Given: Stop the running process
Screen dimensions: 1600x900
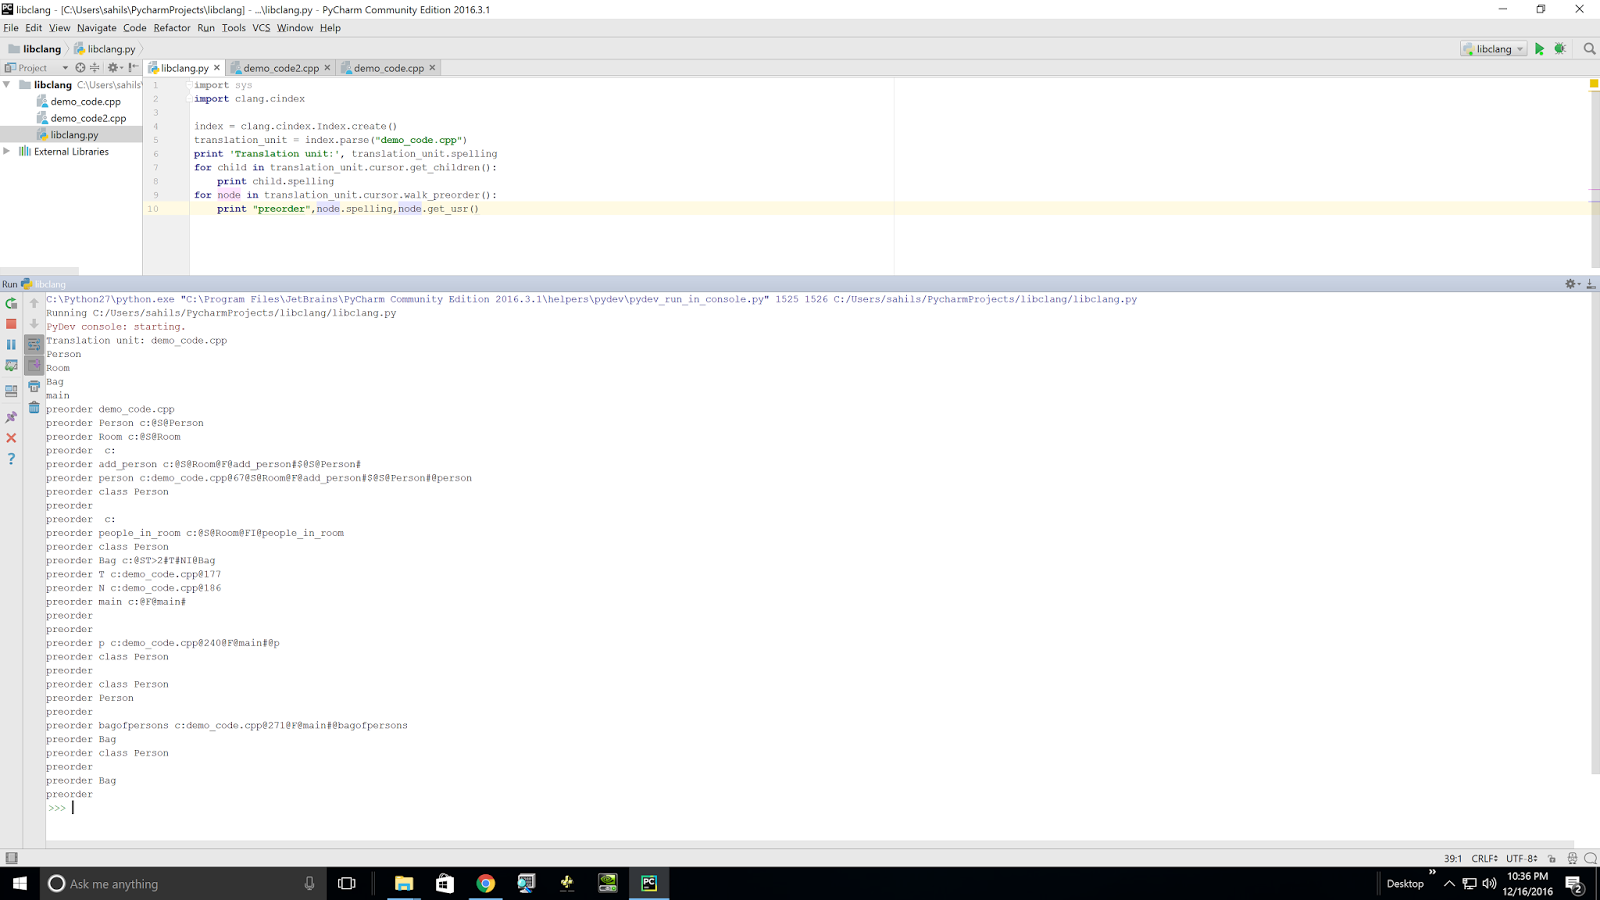Looking at the screenshot, I should (x=11, y=324).
